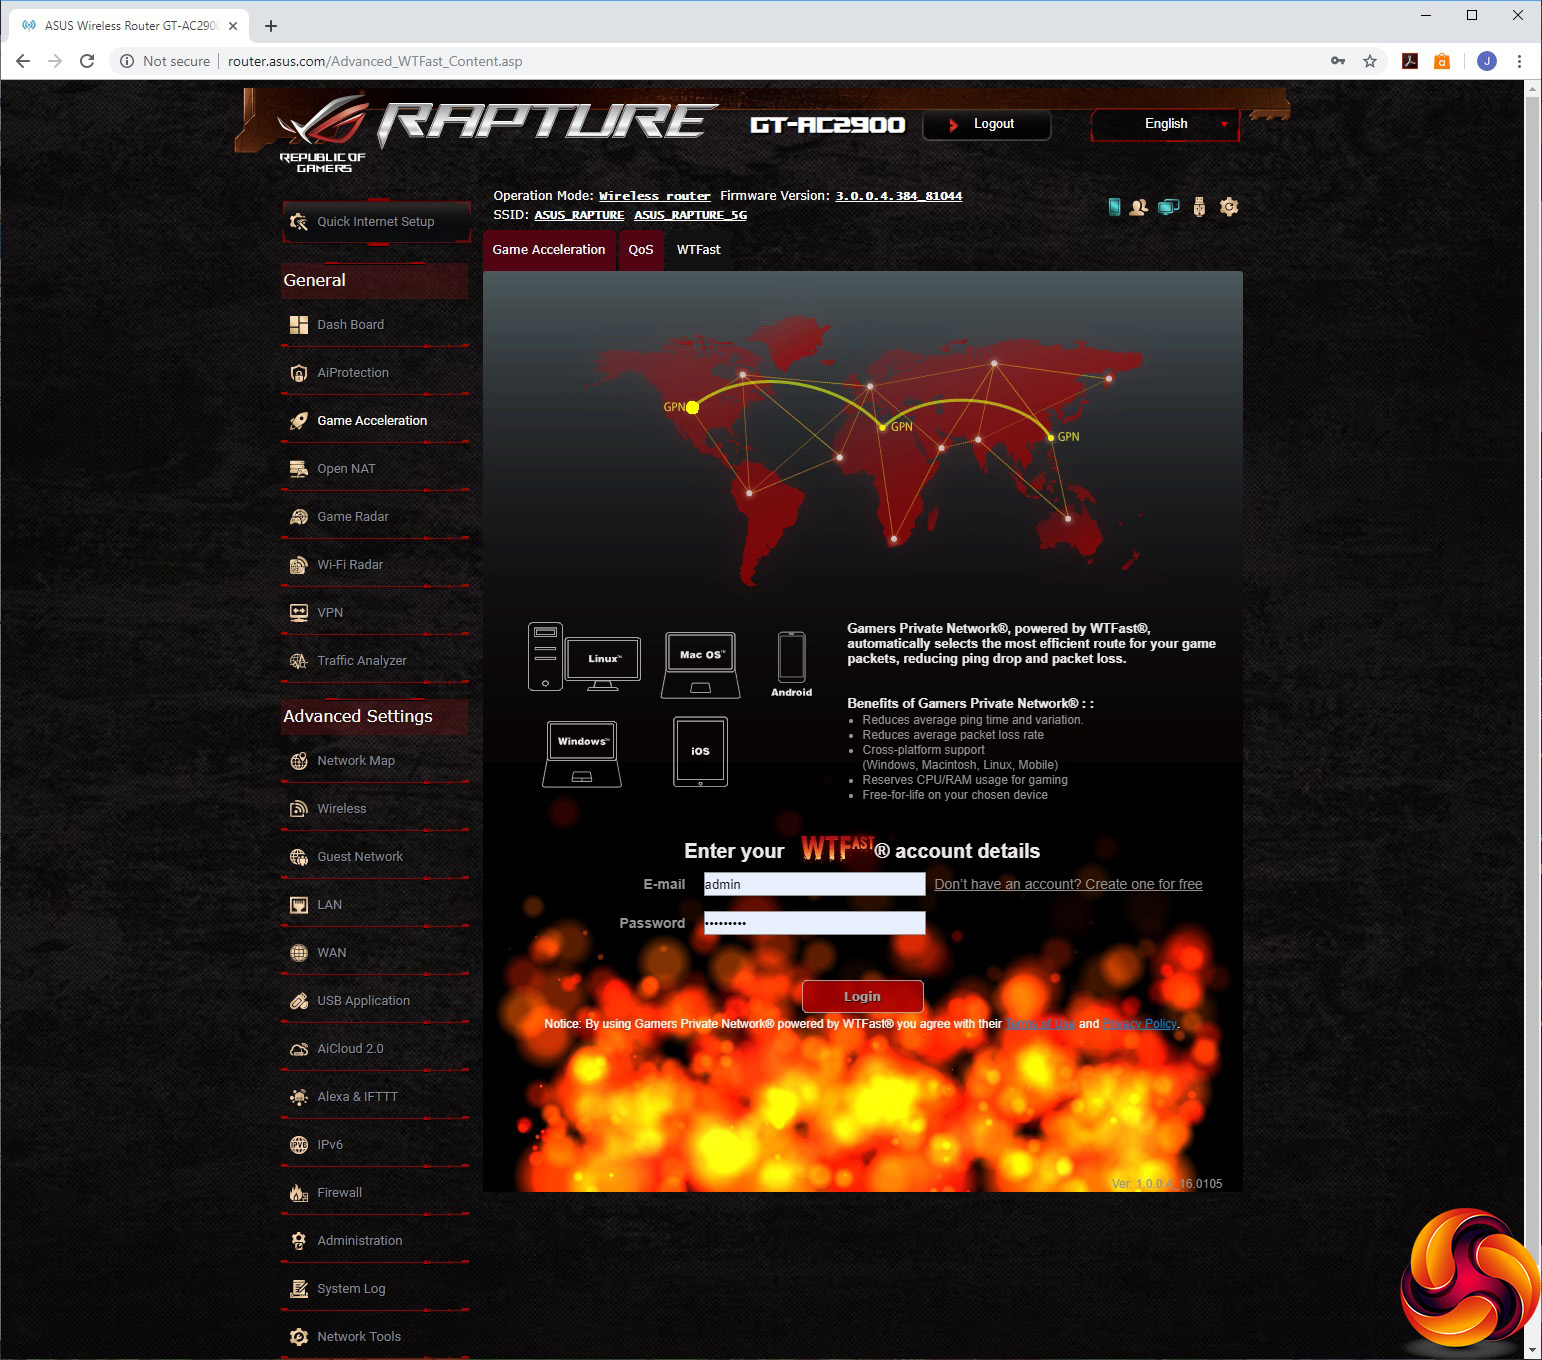This screenshot has height=1360, width=1542.
Task: Click the red Login button
Action: point(862,996)
